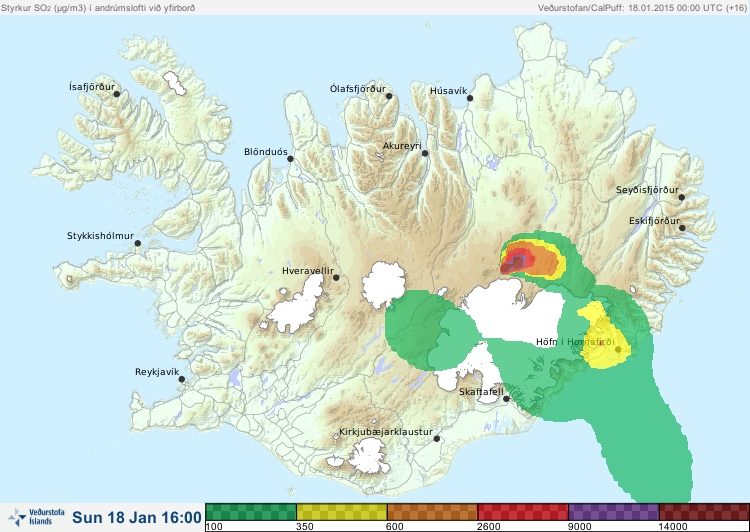Click the Kirkjubæjarklaustur label
Screen dimensions: 750x532
pos(386,432)
